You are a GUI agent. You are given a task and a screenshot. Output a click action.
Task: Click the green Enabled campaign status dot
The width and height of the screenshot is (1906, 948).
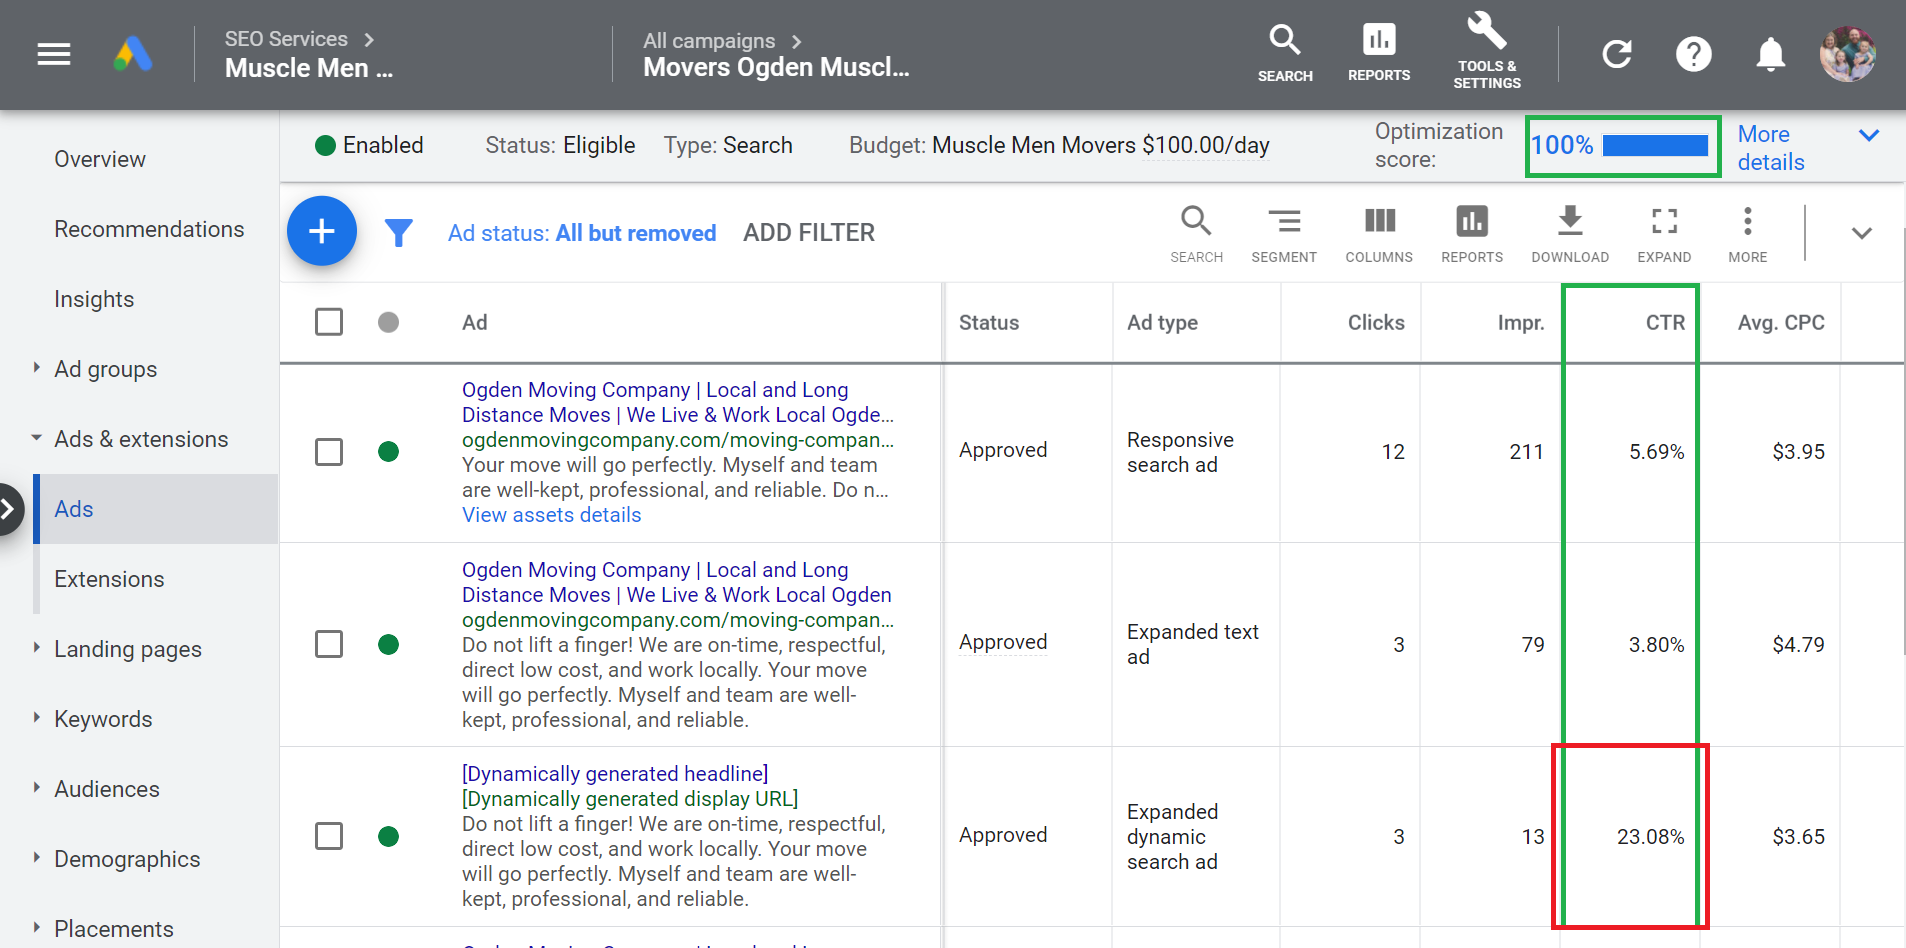click(x=325, y=146)
